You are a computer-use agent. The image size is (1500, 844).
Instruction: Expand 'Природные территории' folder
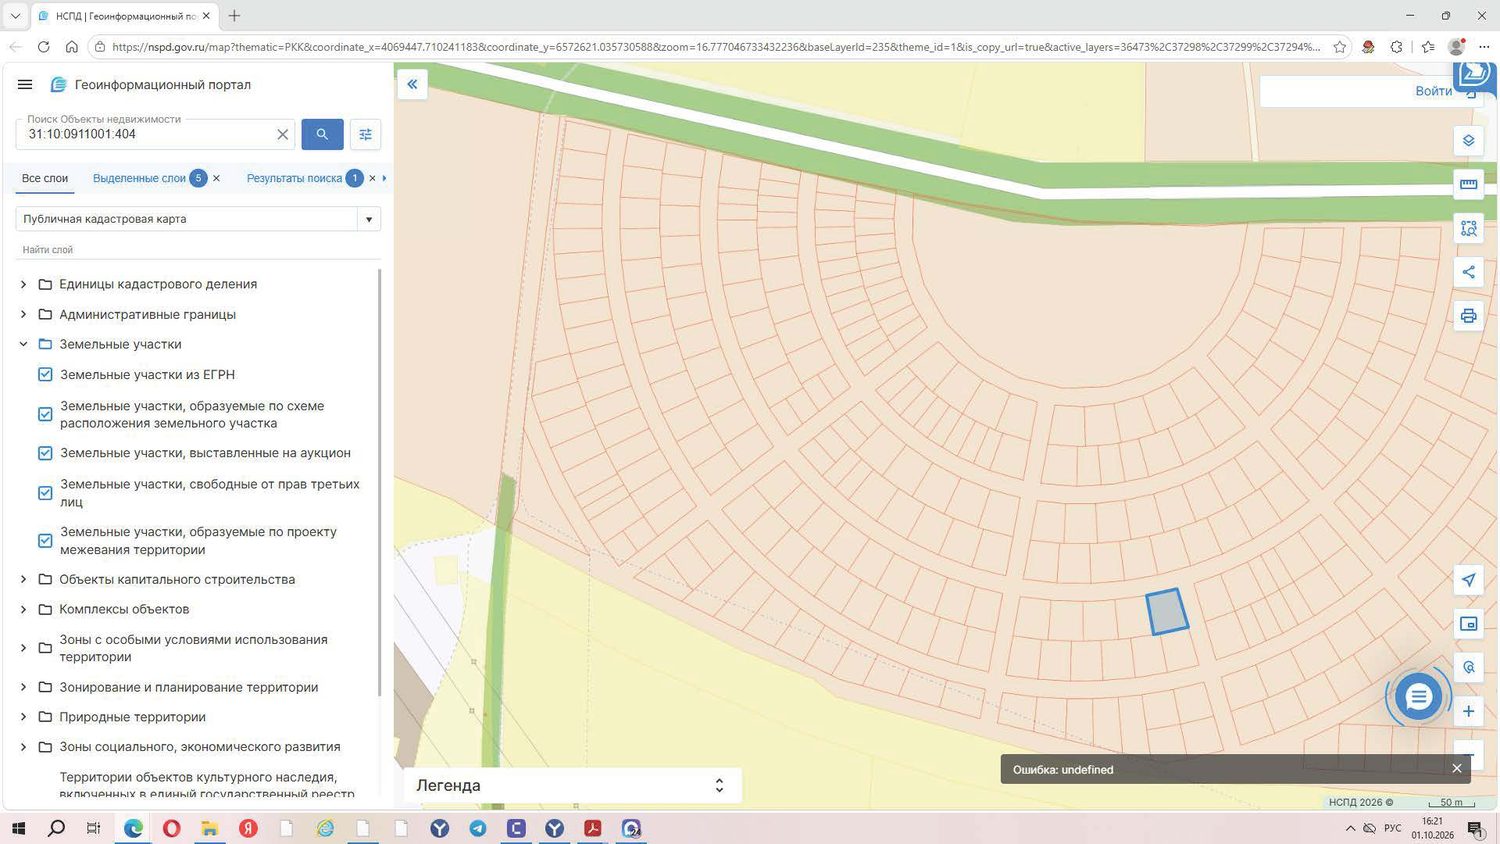[x=23, y=717]
